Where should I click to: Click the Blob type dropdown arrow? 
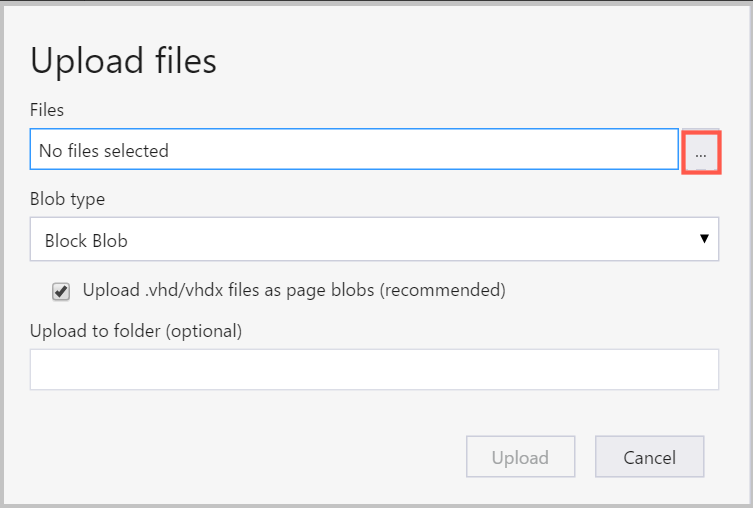pyautogui.click(x=704, y=240)
